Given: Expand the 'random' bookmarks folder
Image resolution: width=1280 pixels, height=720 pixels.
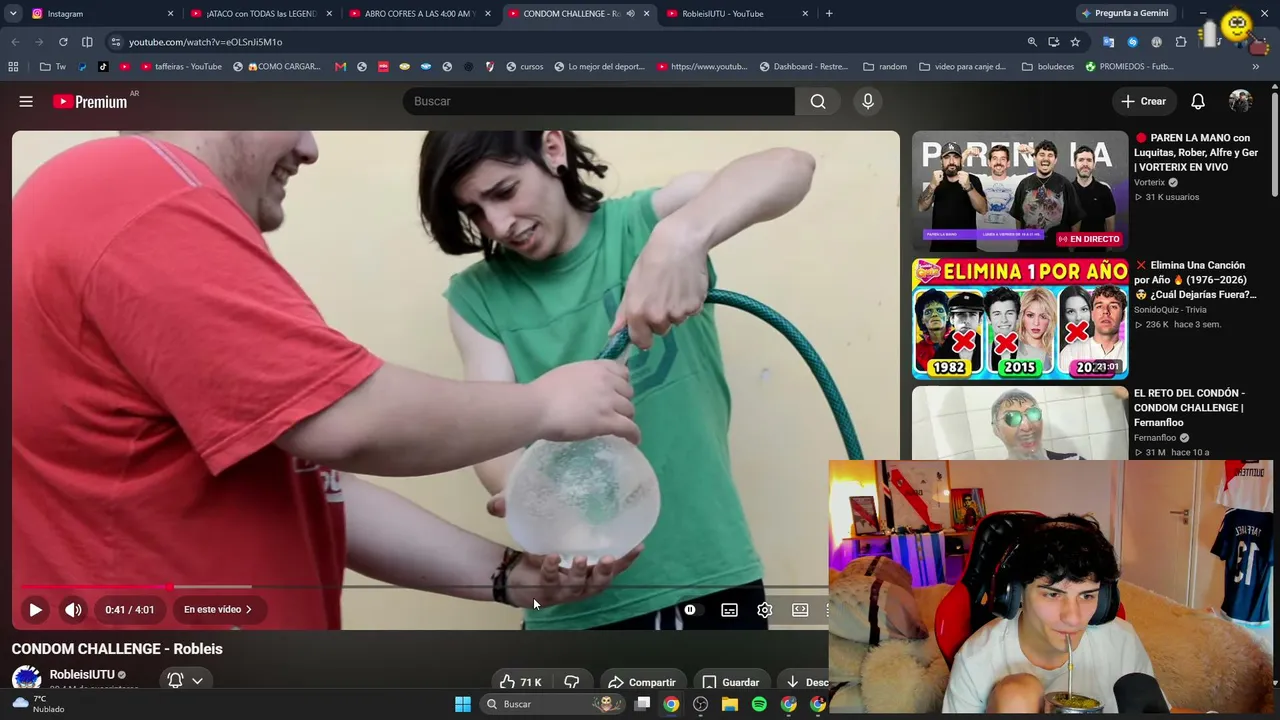Looking at the screenshot, I should [x=885, y=67].
